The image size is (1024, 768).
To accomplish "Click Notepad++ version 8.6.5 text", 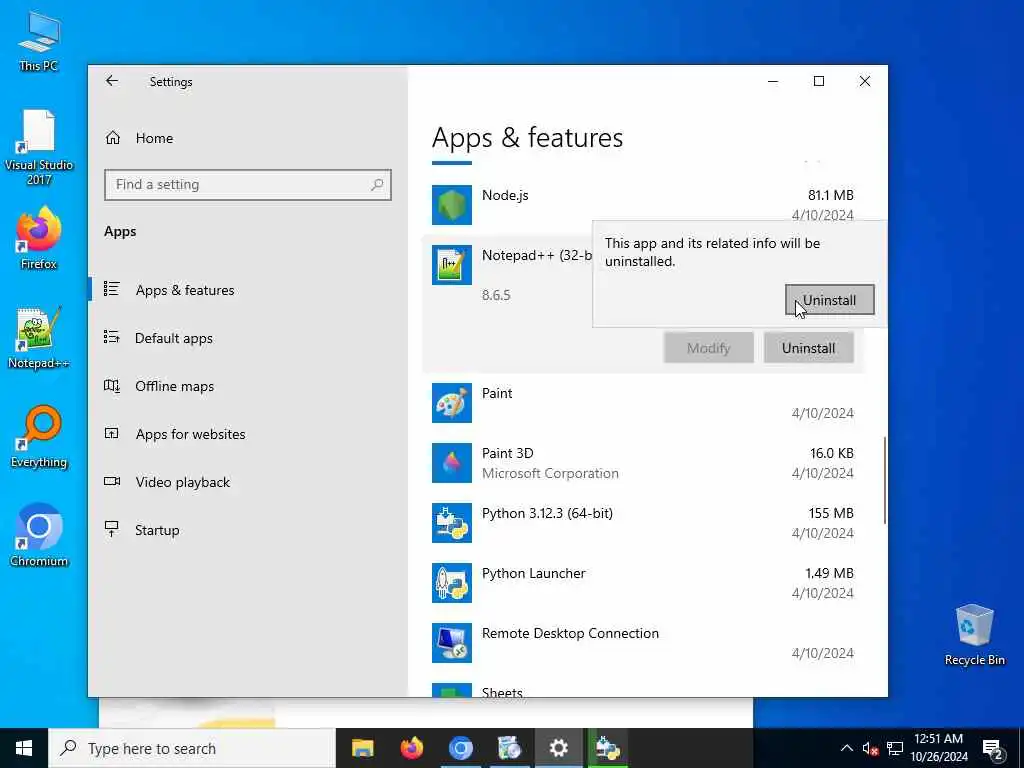I will click(x=496, y=295).
